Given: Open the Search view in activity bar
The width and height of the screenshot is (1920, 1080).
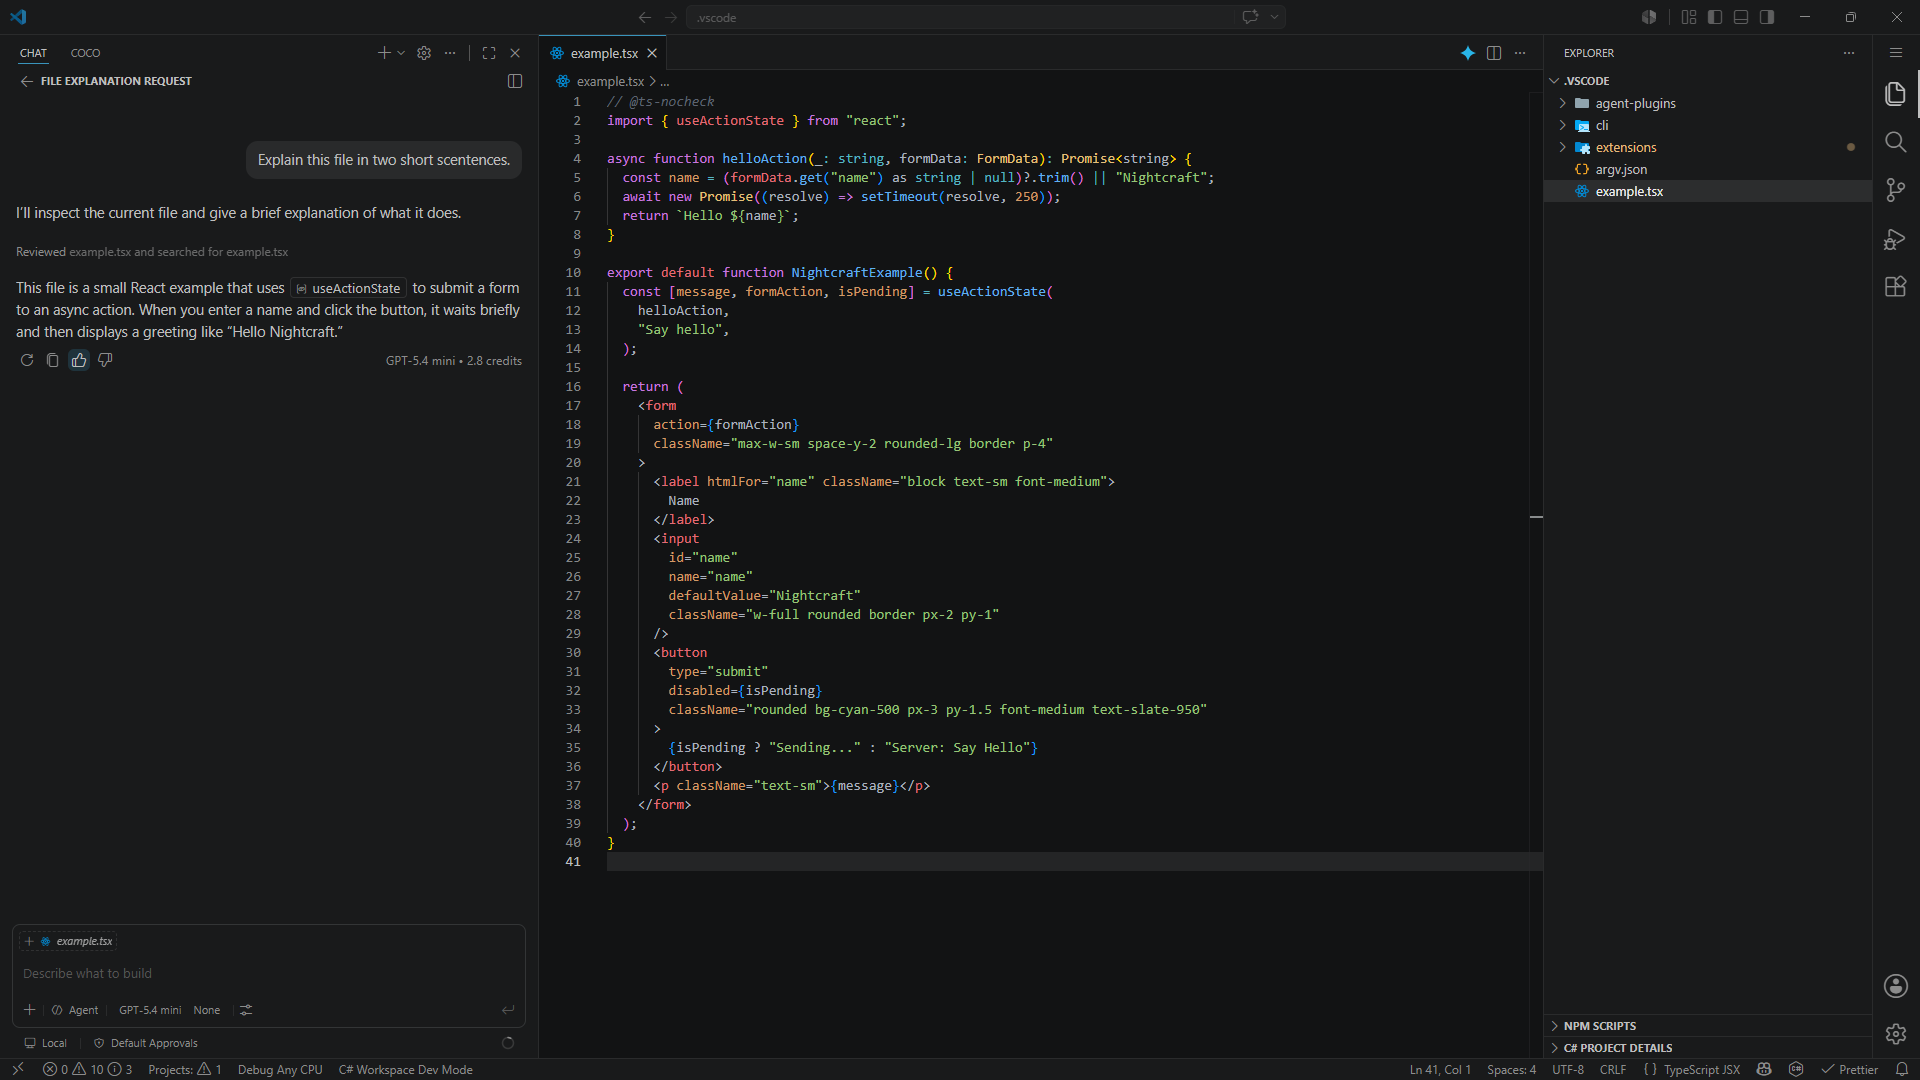Looking at the screenshot, I should coord(1895,142).
